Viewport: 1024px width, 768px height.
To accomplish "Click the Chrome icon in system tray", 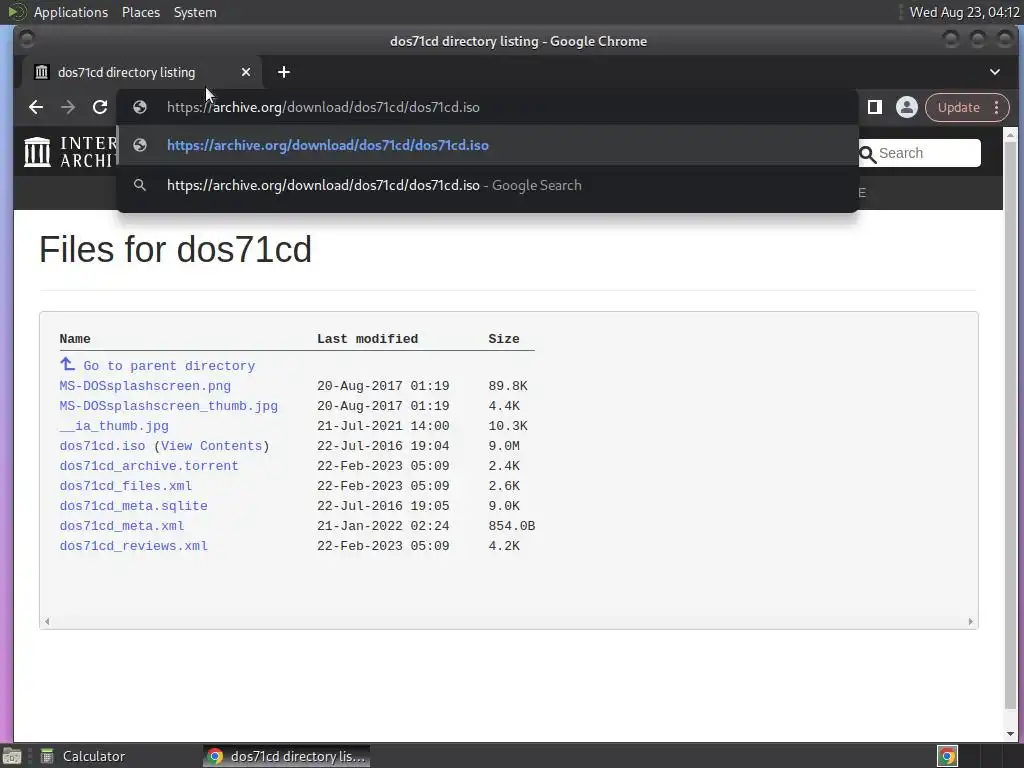I will pos(948,756).
